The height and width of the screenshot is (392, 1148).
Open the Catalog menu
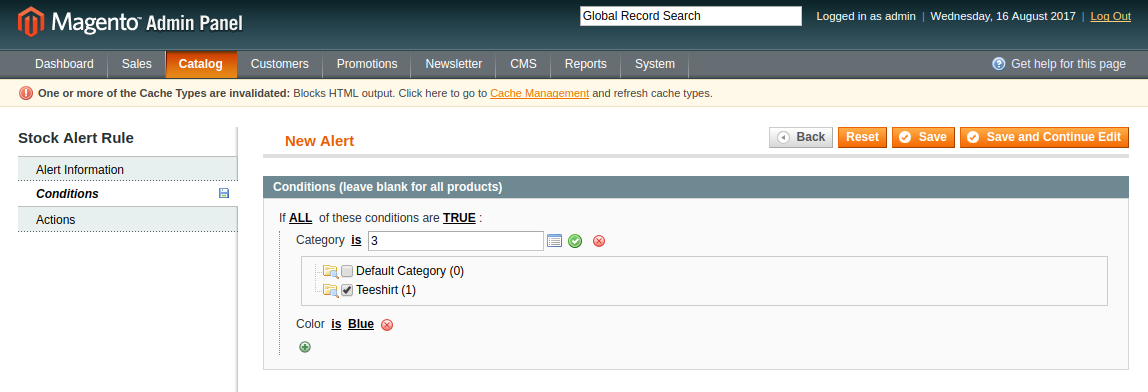point(201,64)
